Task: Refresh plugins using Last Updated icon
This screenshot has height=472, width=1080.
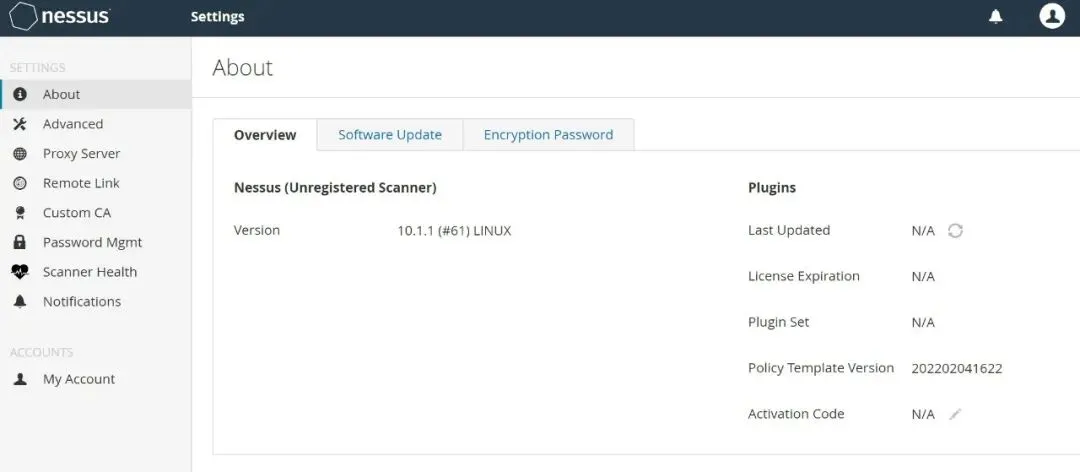Action: point(955,231)
